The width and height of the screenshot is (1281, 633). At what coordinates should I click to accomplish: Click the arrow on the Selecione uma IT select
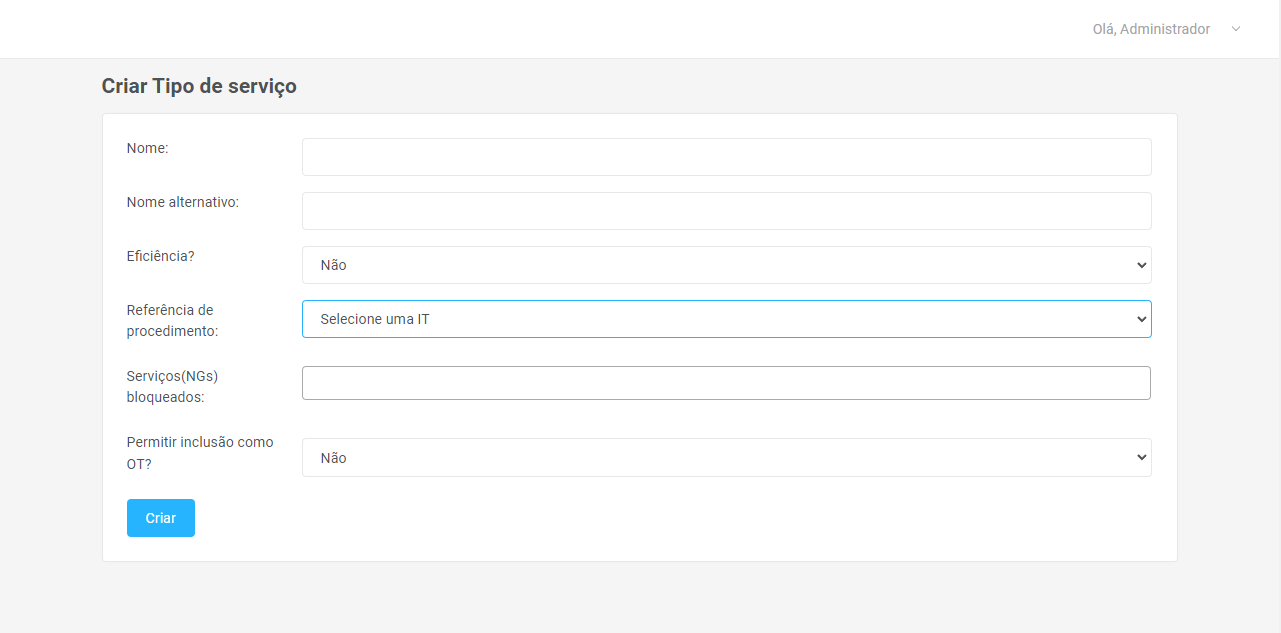1141,319
